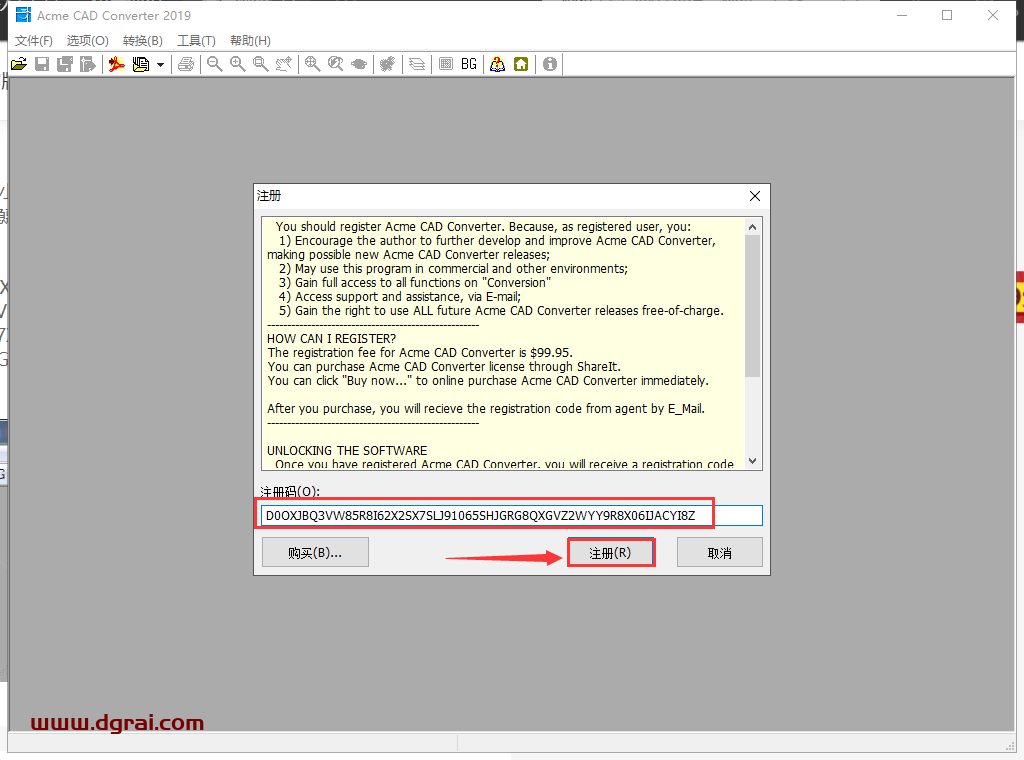Click the Layers stack icon

(x=417, y=64)
